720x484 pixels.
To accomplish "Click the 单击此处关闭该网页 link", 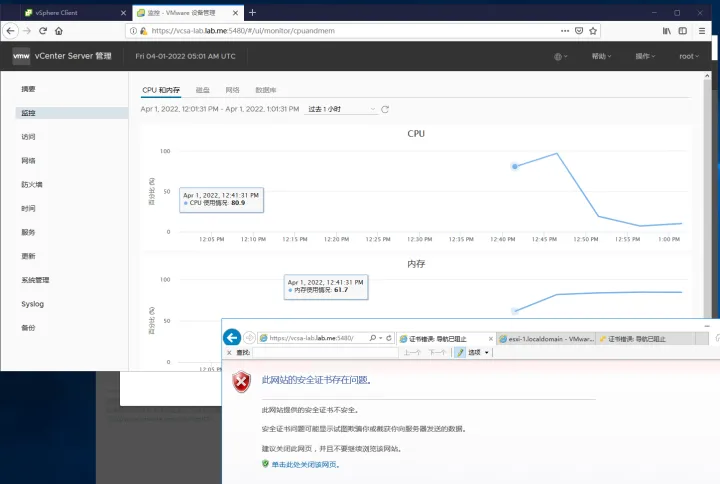I will (x=305, y=465).
